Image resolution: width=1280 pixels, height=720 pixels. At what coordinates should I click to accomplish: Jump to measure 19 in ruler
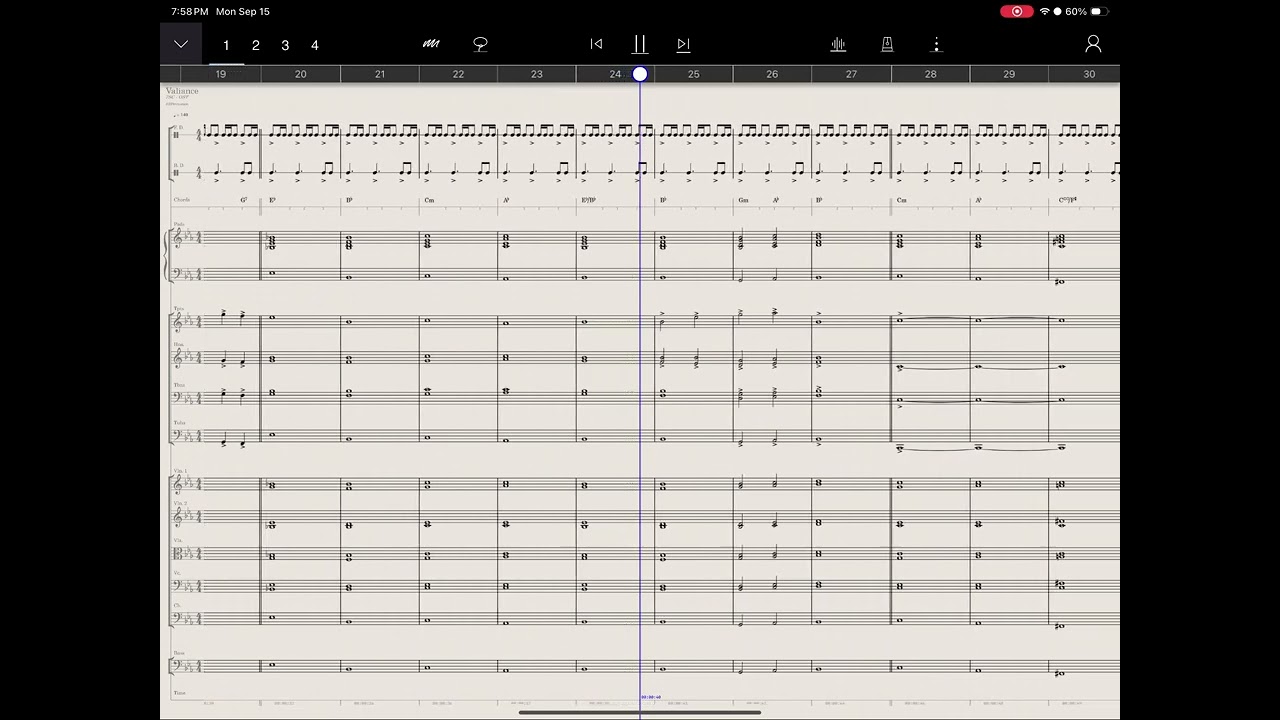pyautogui.click(x=221, y=74)
